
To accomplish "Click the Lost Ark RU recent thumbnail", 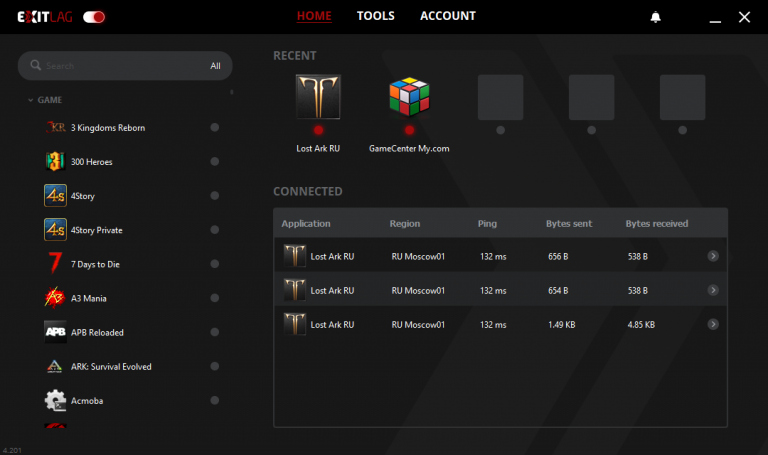I will 318,96.
